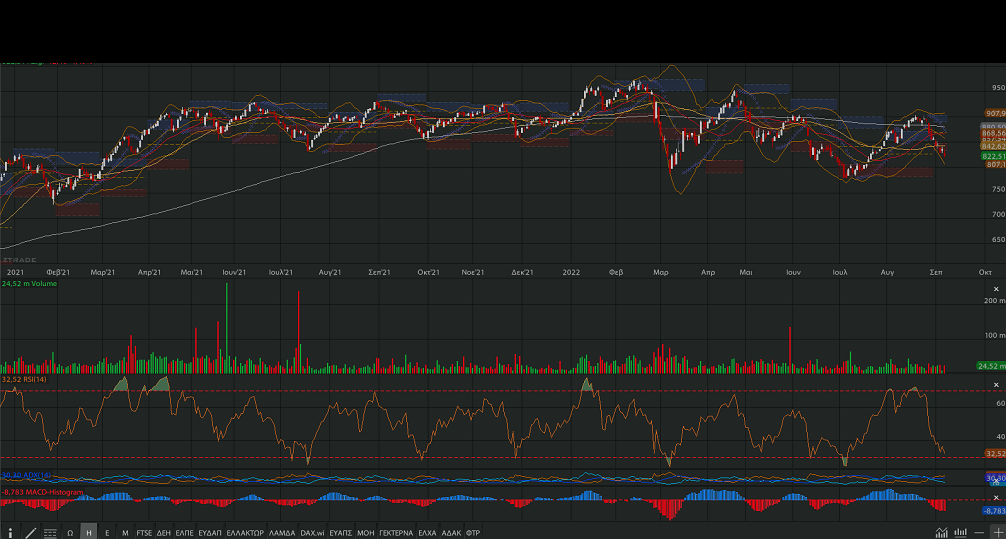Select the H daily timeframe

point(89,532)
